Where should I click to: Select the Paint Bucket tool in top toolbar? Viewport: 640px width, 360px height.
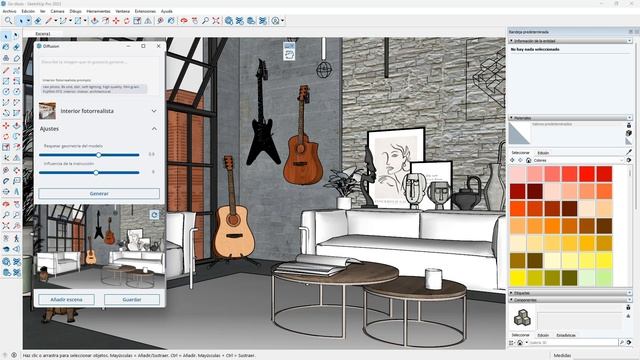[171, 20]
